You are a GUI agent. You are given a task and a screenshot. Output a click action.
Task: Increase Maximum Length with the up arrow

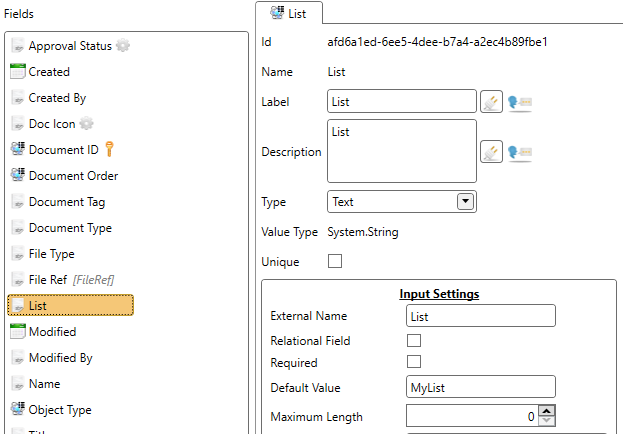[x=547, y=411]
